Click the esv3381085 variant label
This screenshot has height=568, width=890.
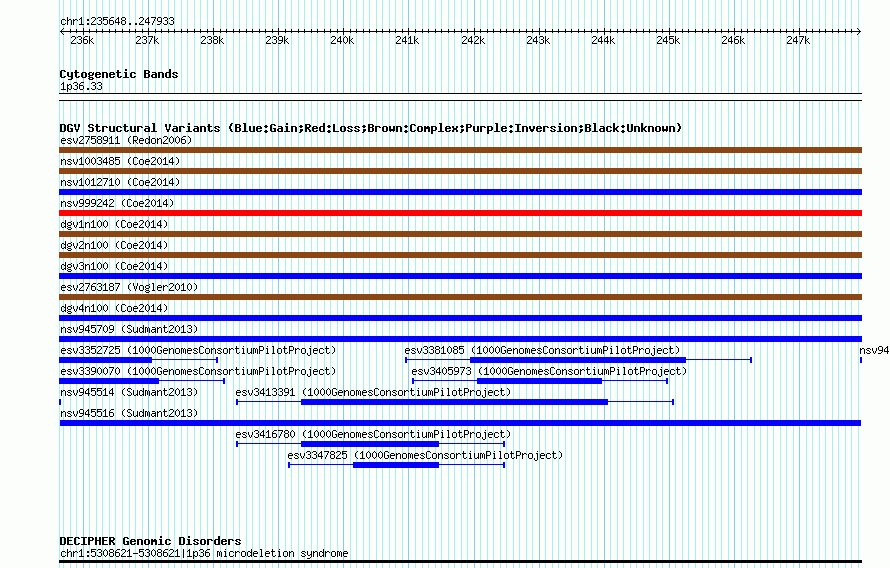[x=542, y=350]
